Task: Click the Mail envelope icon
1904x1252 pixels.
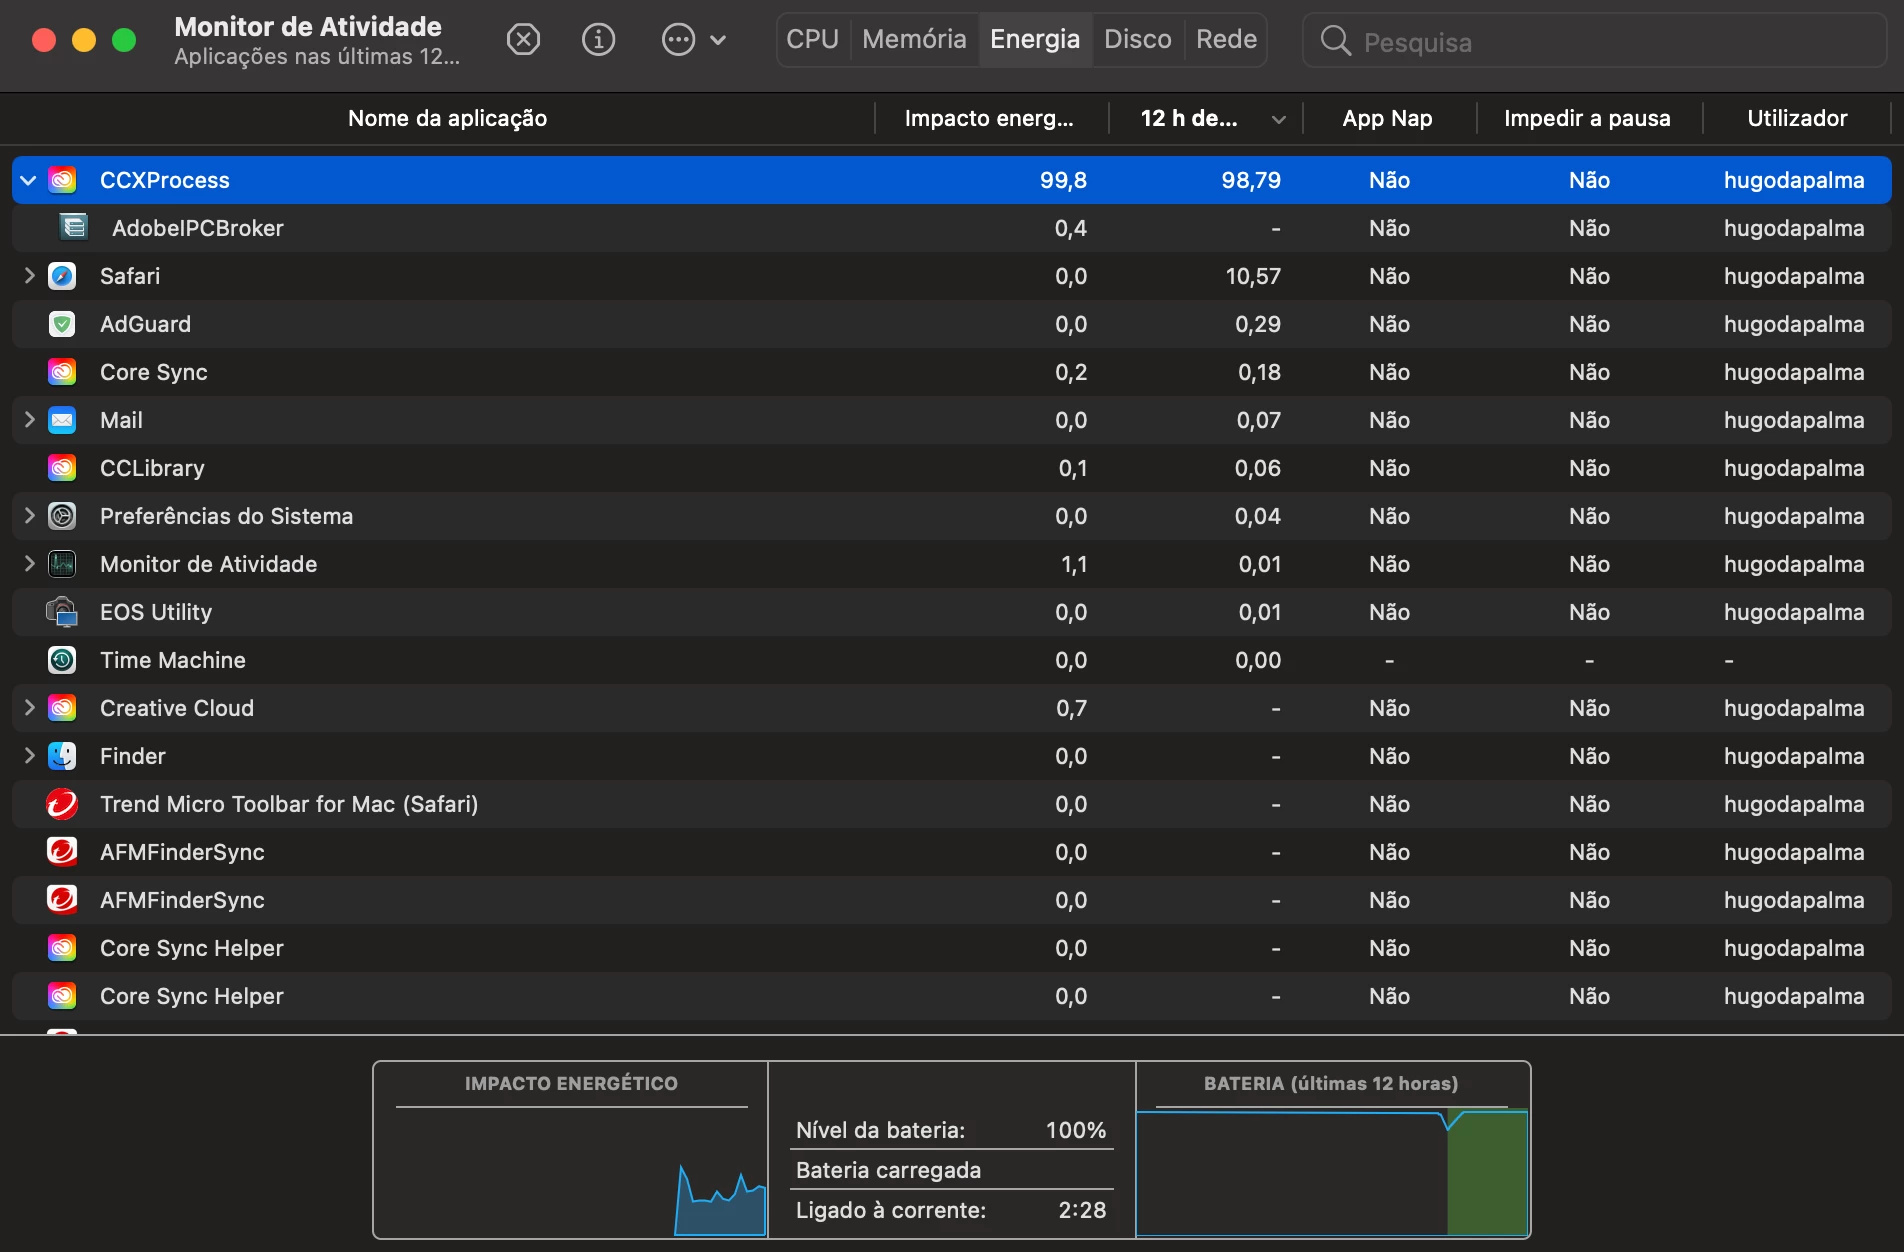Action: pyautogui.click(x=62, y=420)
